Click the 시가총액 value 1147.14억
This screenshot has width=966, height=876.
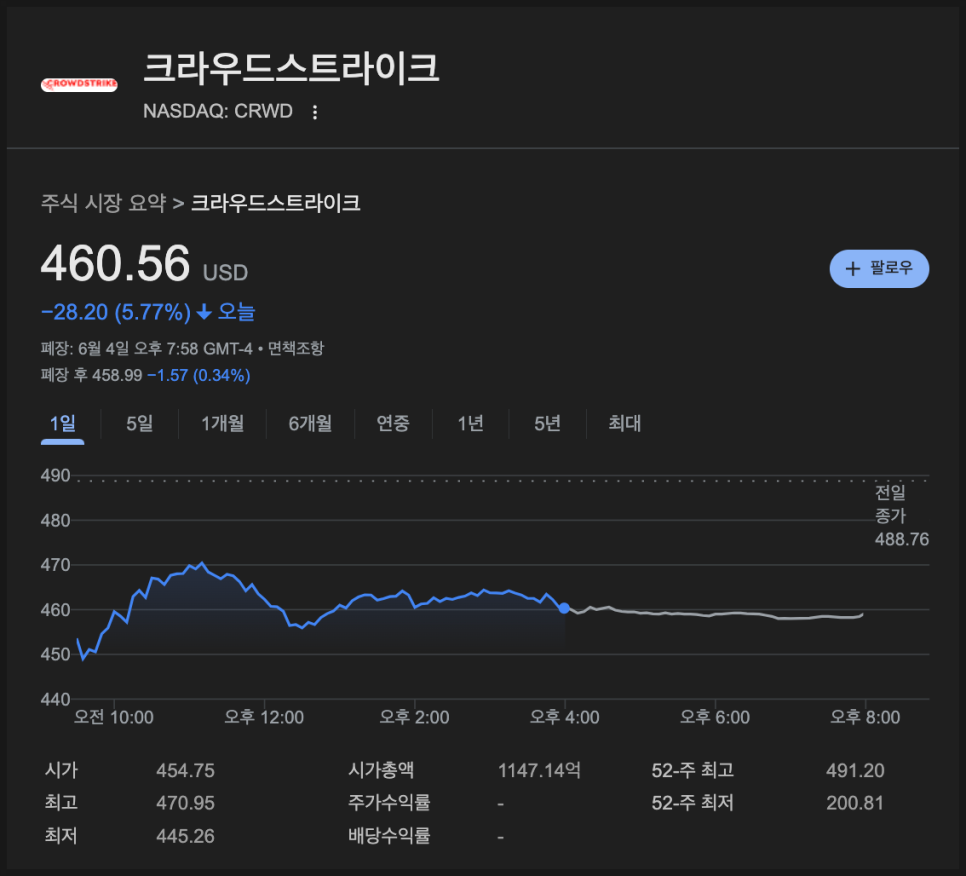539,771
